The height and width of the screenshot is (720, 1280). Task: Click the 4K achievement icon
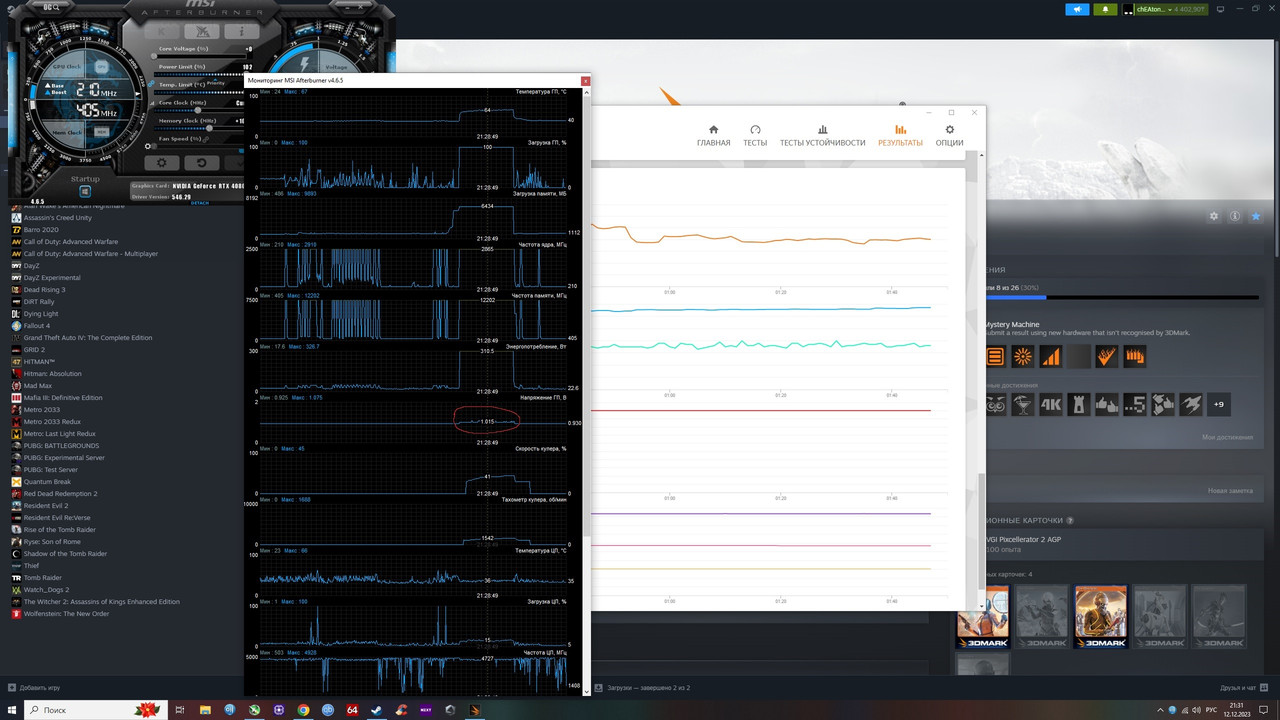(x=1051, y=404)
